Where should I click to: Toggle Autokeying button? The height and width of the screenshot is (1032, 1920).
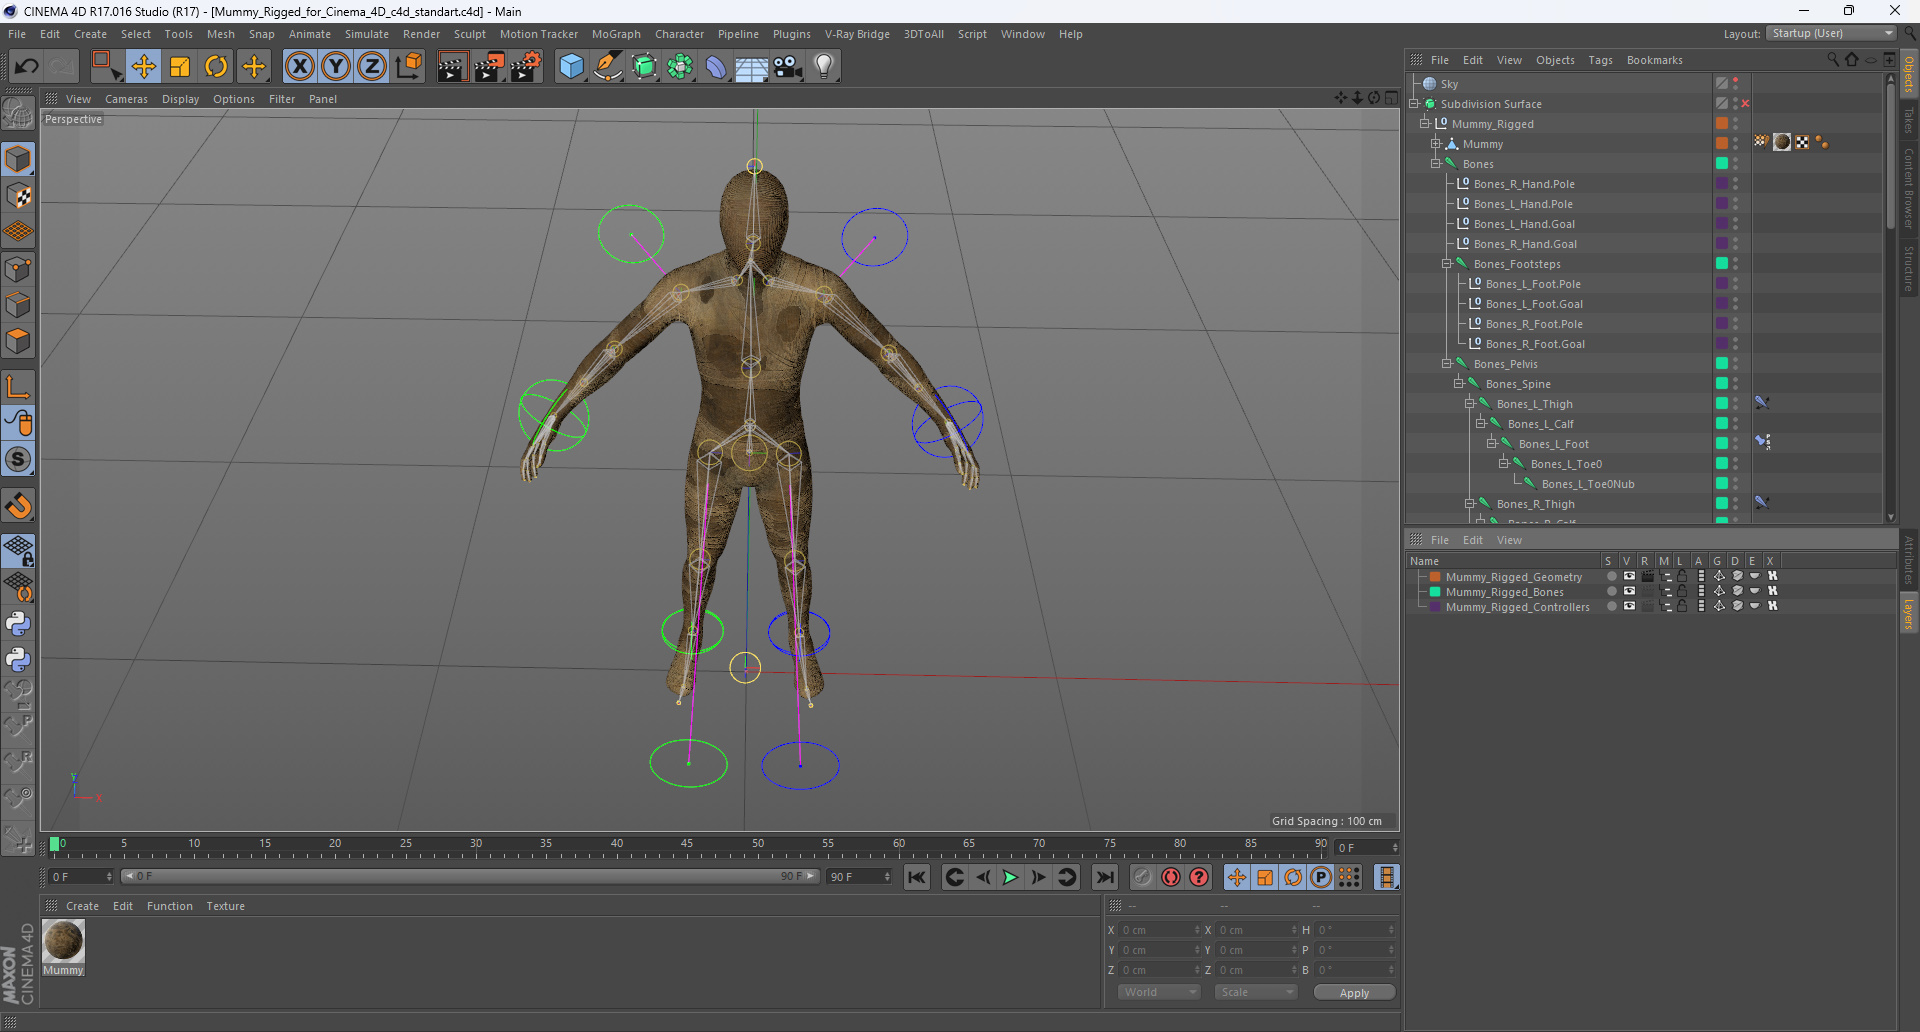click(1171, 877)
